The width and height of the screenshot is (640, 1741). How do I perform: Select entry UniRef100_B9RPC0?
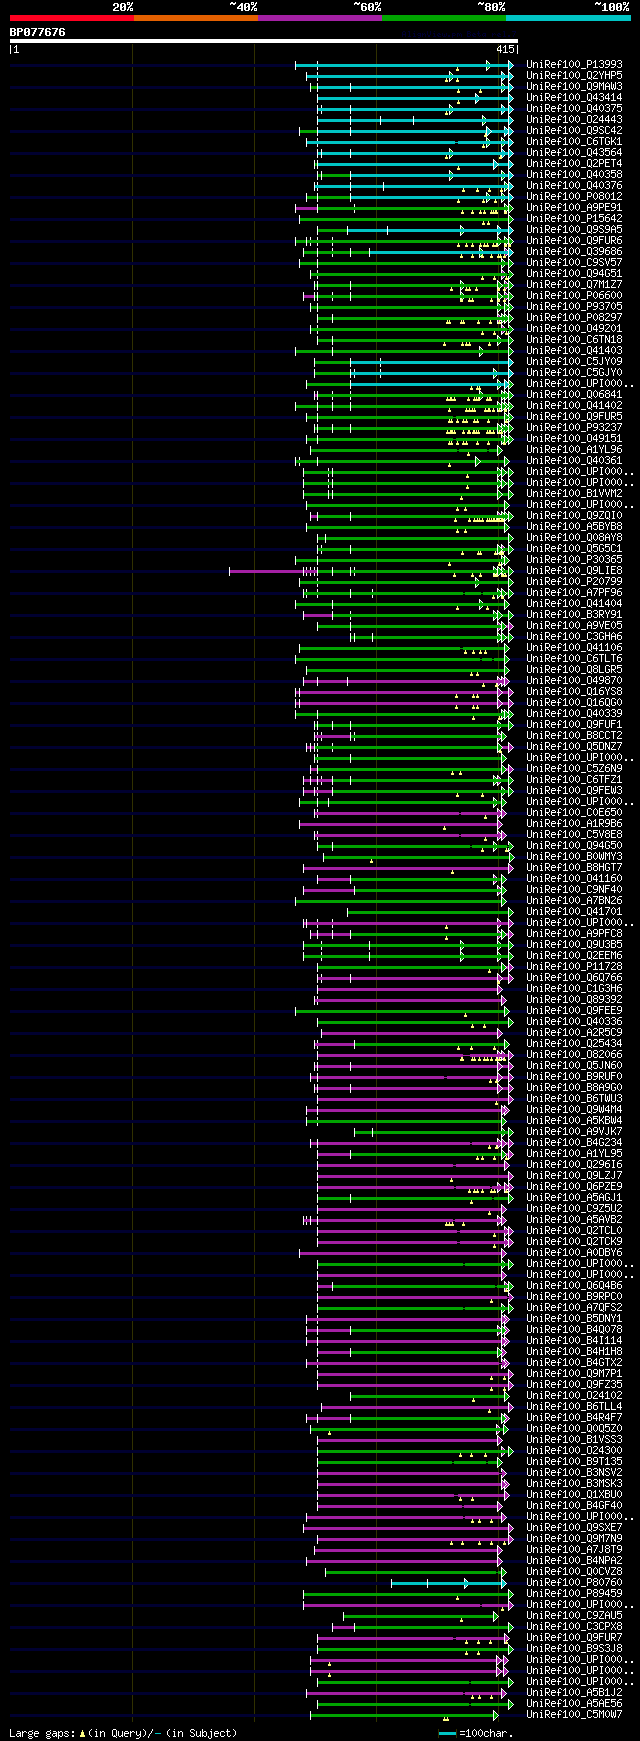574,1297
